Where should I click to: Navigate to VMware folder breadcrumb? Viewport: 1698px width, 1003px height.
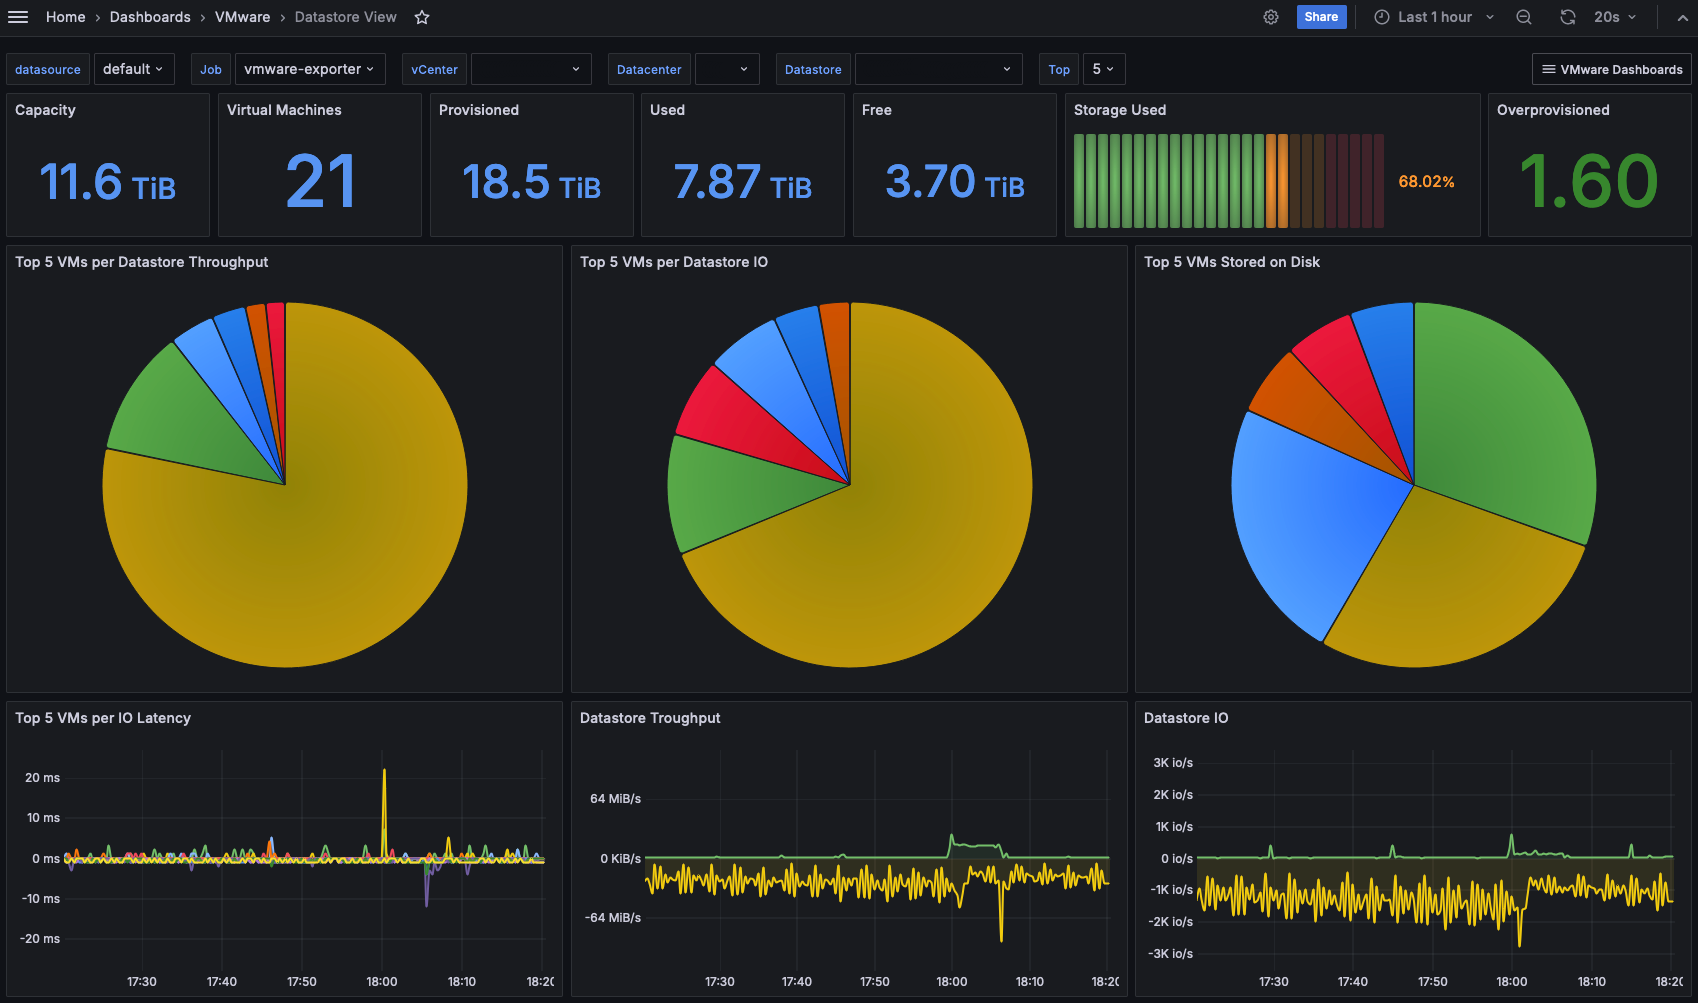click(243, 17)
